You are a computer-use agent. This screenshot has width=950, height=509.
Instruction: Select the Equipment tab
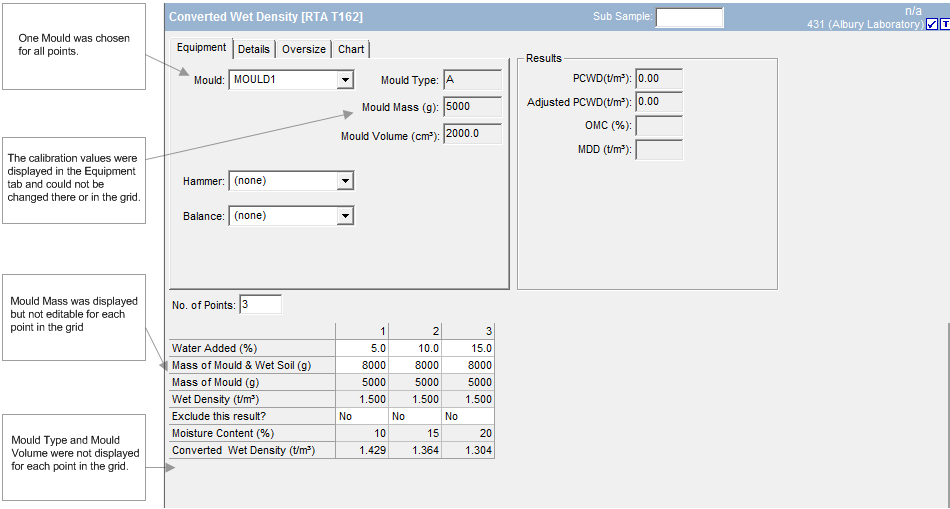pos(201,48)
